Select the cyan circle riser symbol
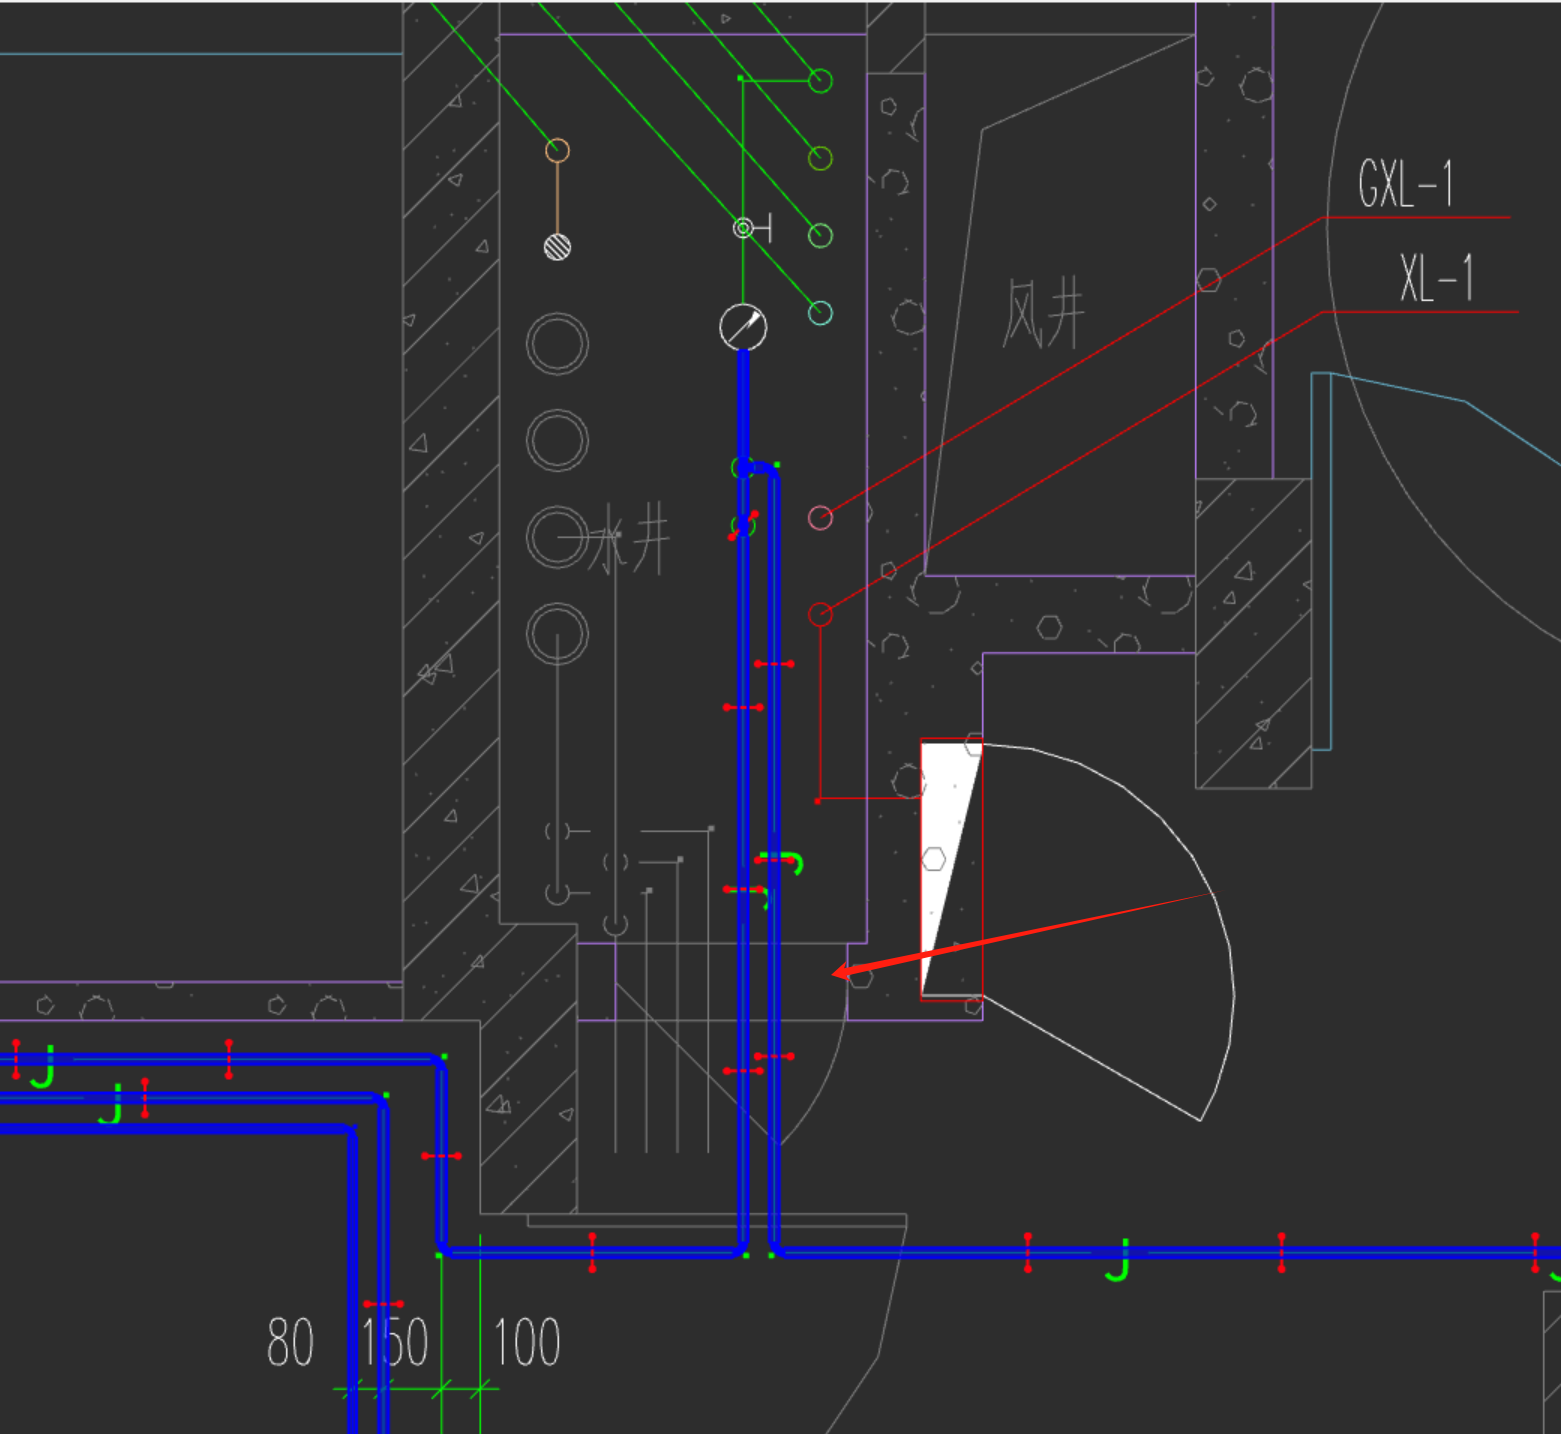This screenshot has height=1434, width=1561. point(820,313)
